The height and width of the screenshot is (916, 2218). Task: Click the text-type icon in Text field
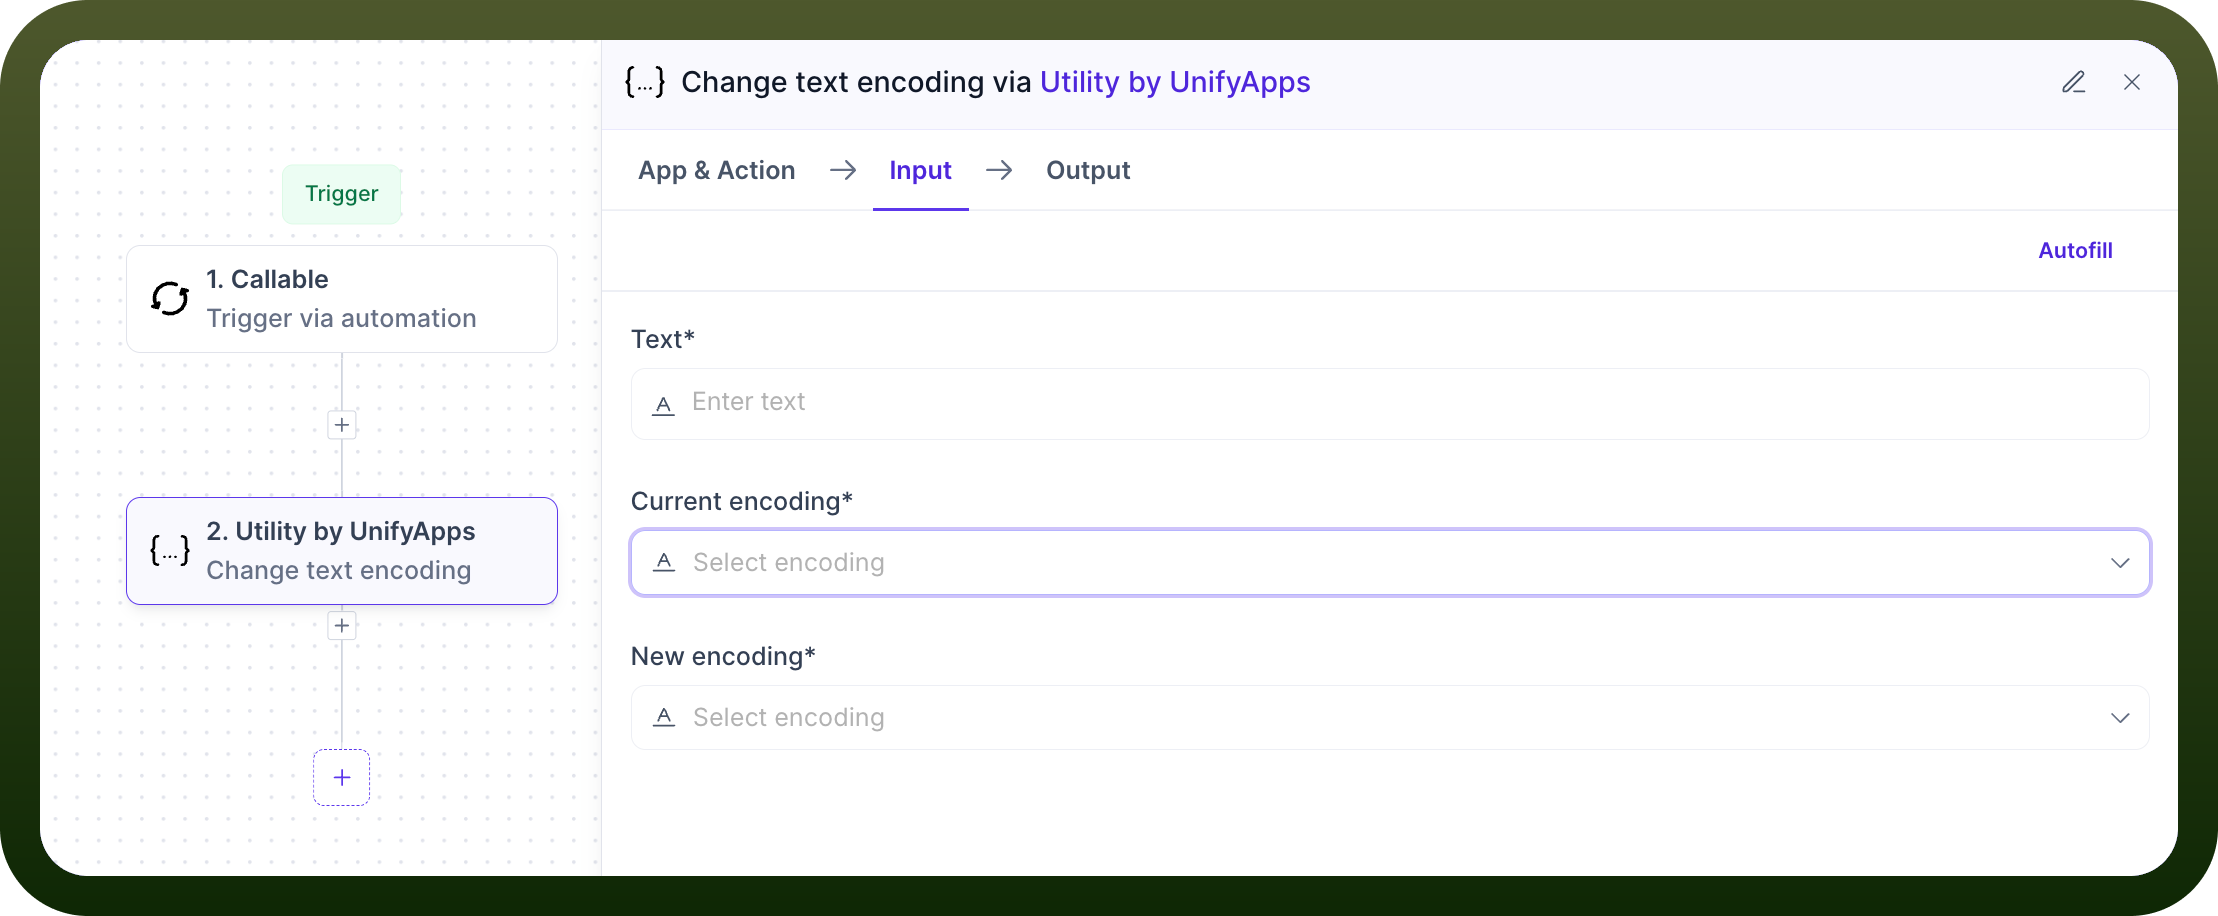(663, 405)
